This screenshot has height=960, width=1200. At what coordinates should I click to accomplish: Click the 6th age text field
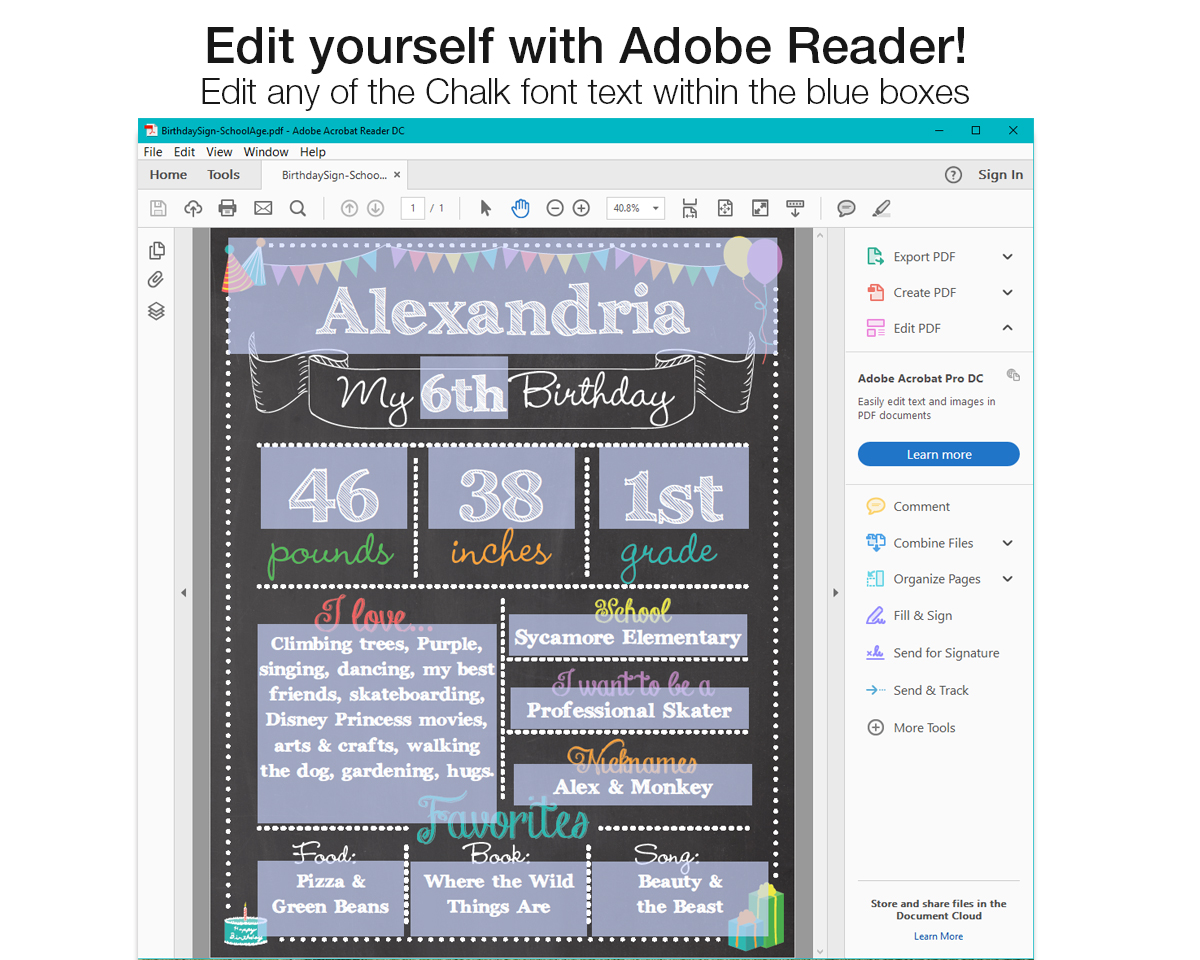tap(463, 388)
